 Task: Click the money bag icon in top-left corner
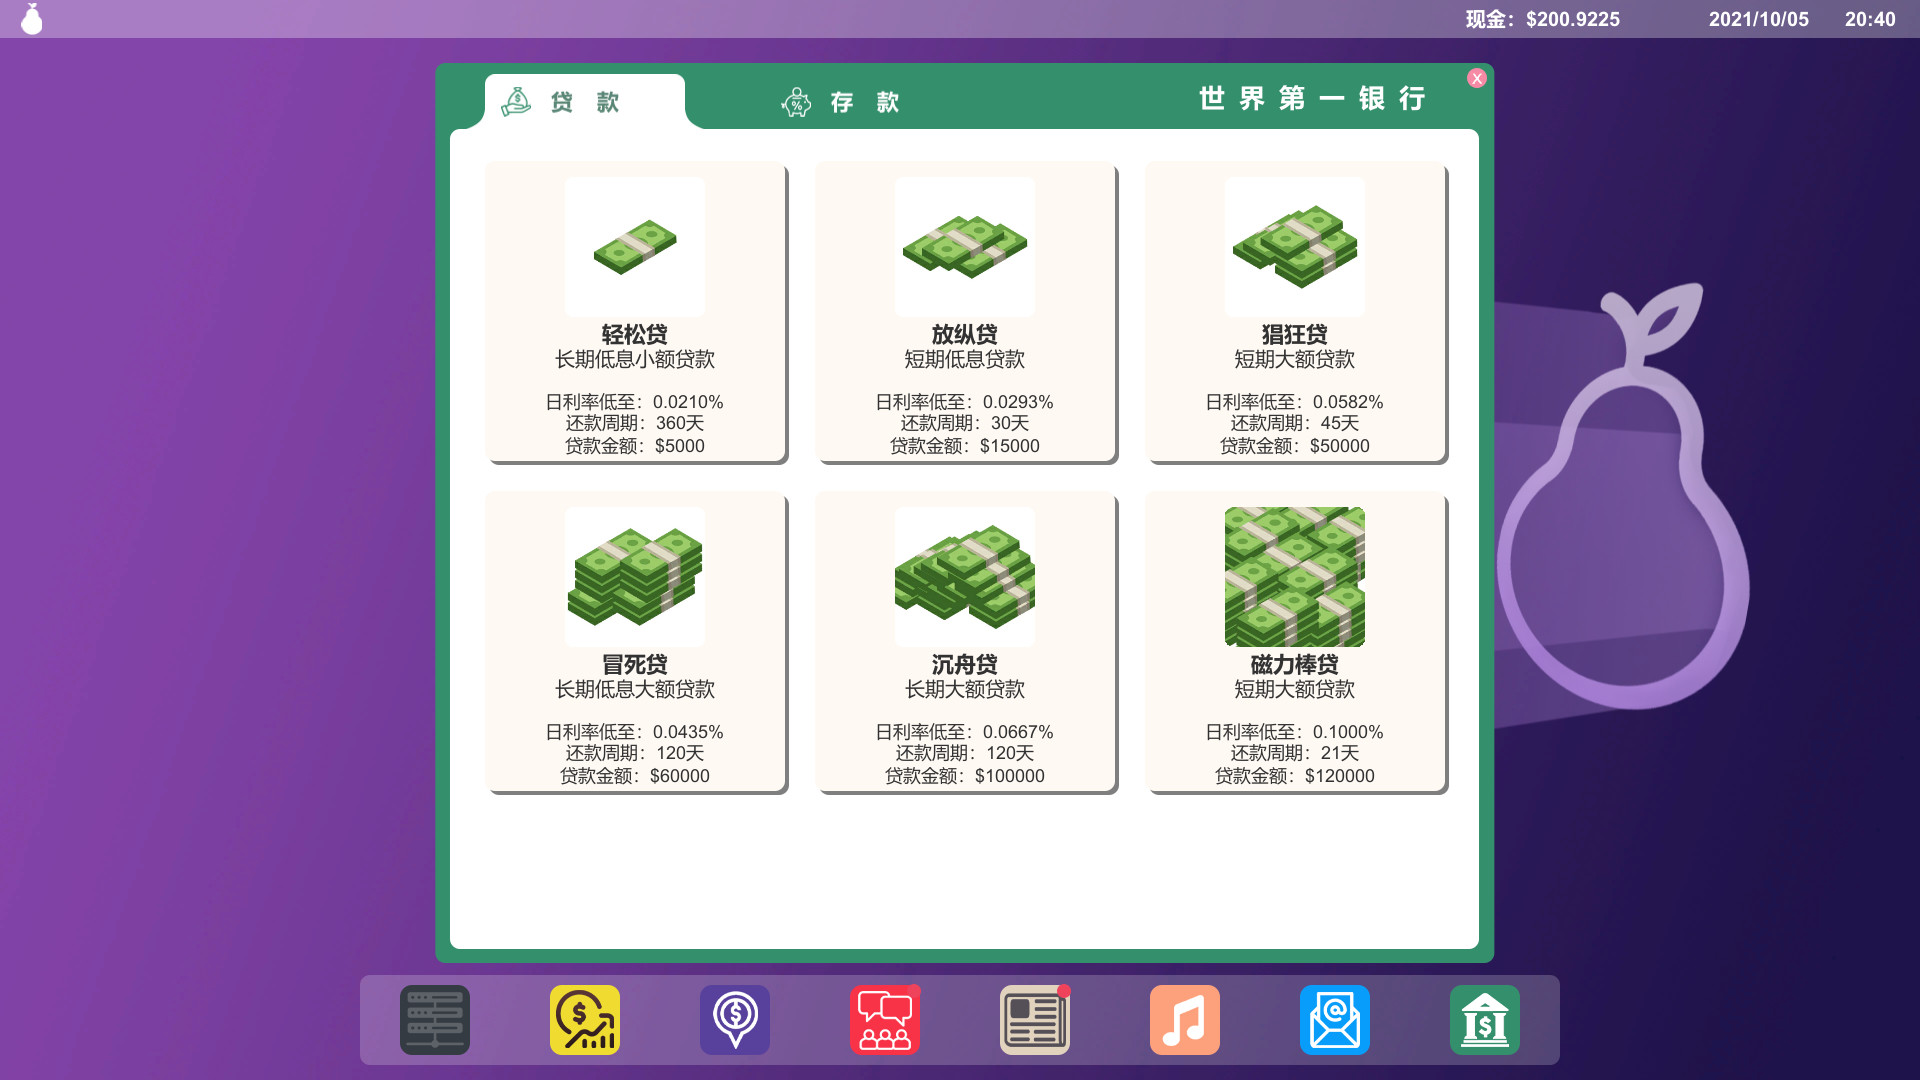[31, 18]
